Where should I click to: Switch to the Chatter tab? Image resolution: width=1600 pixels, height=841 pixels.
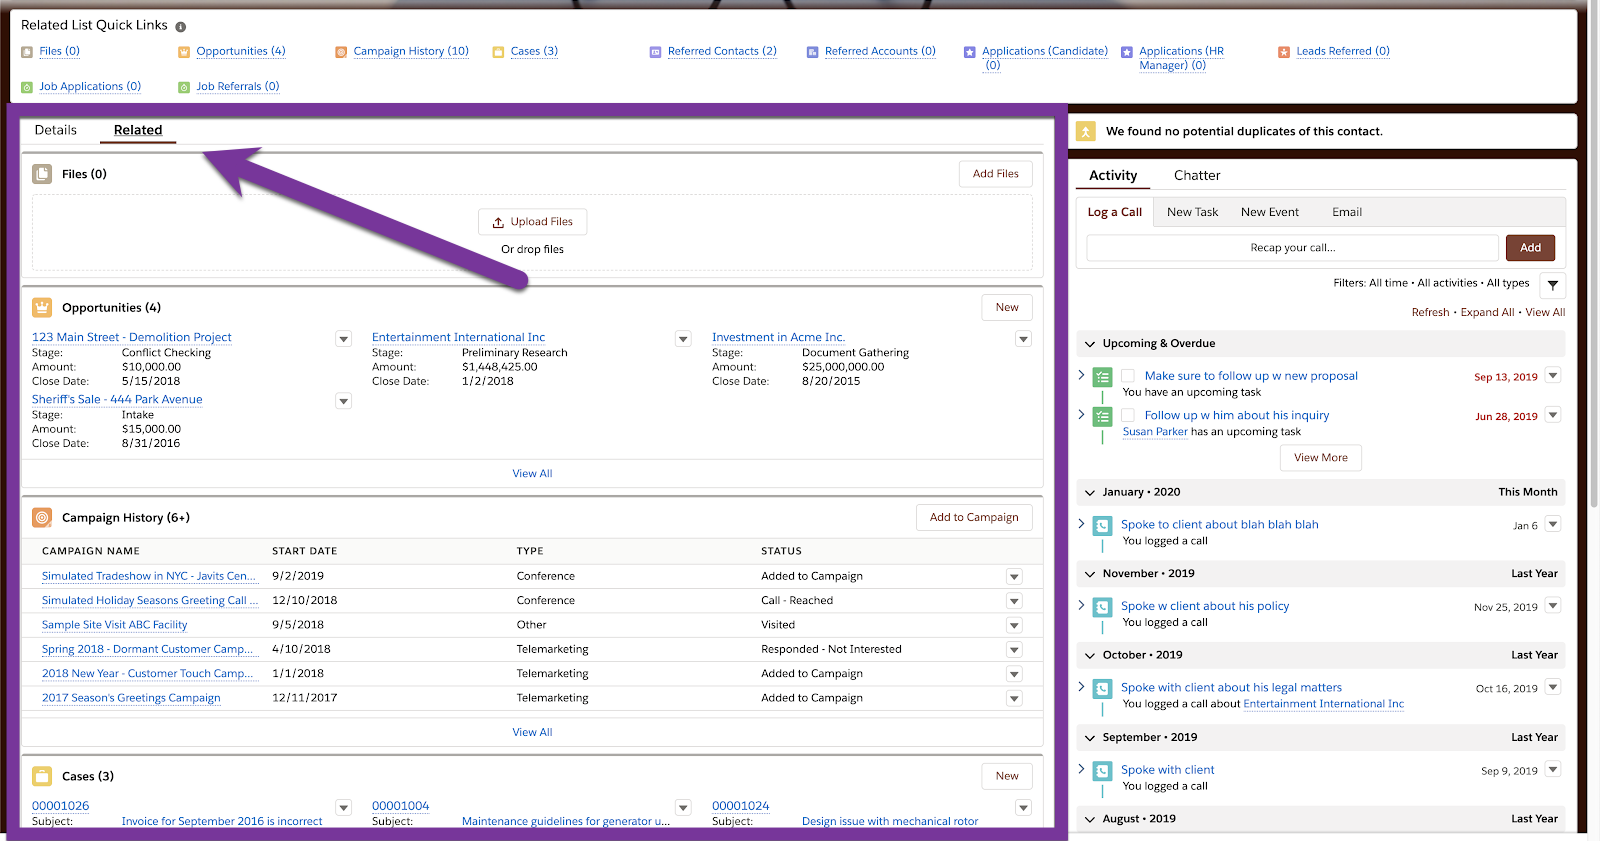(x=1197, y=175)
